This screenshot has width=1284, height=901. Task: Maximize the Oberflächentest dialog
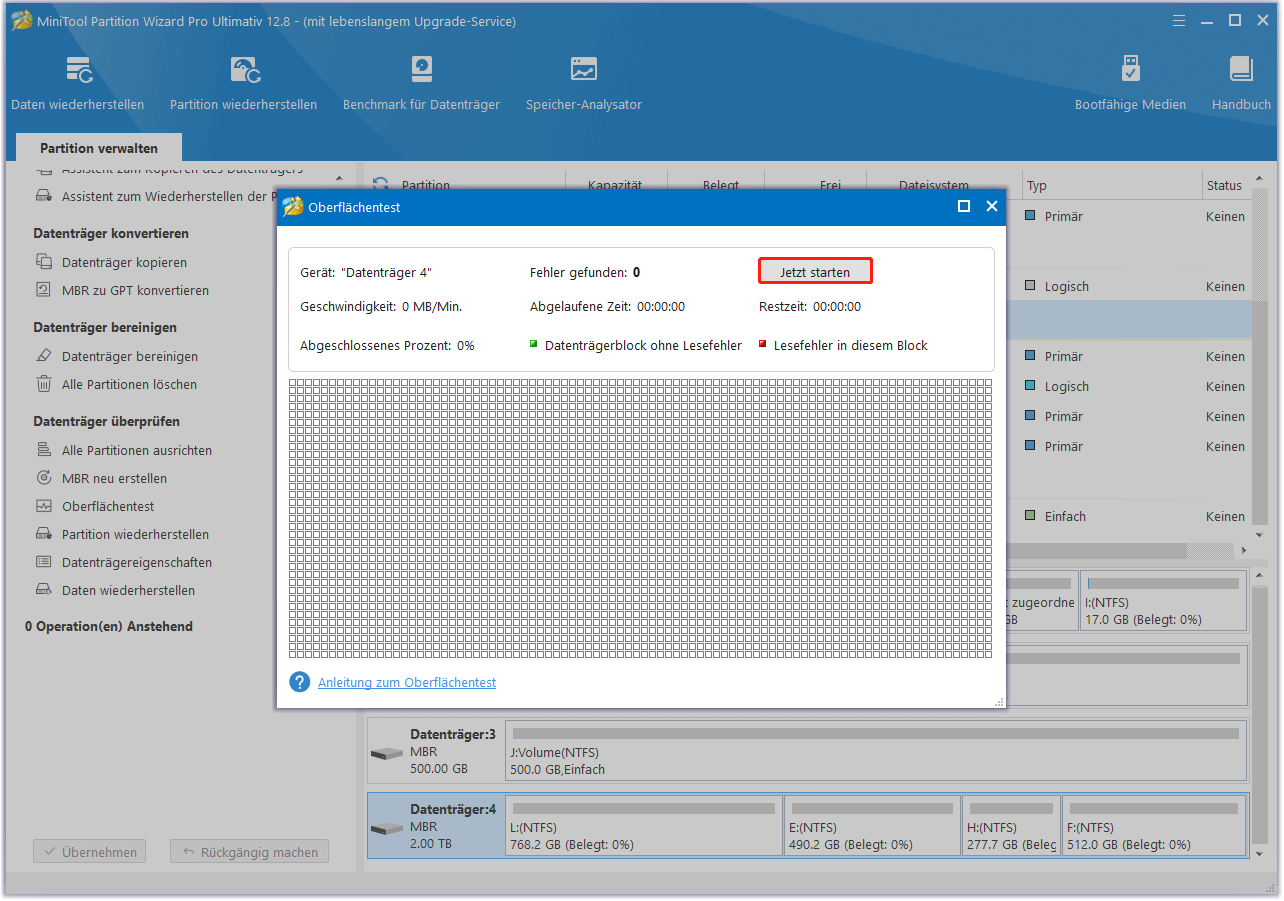(x=964, y=206)
